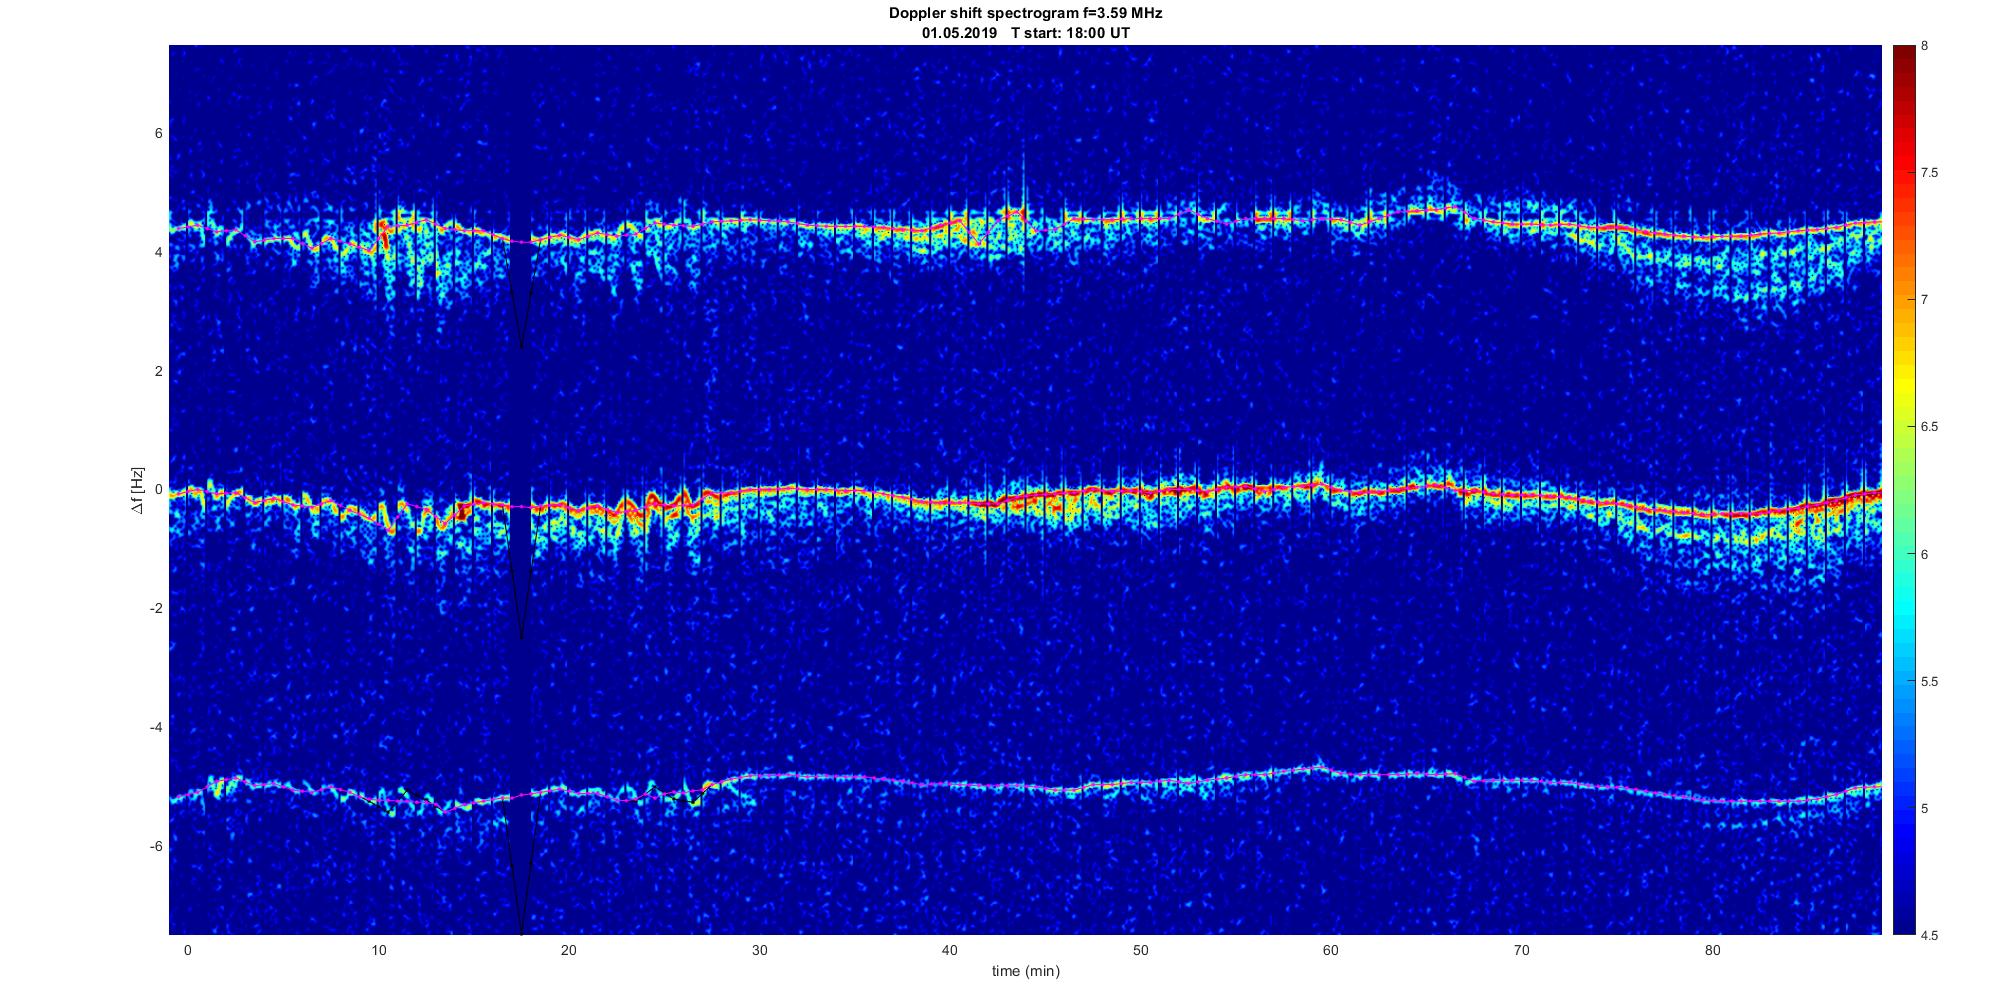Click the x-axis tick label 60
Viewport: 2000px width, 1003px height.
1331,950
